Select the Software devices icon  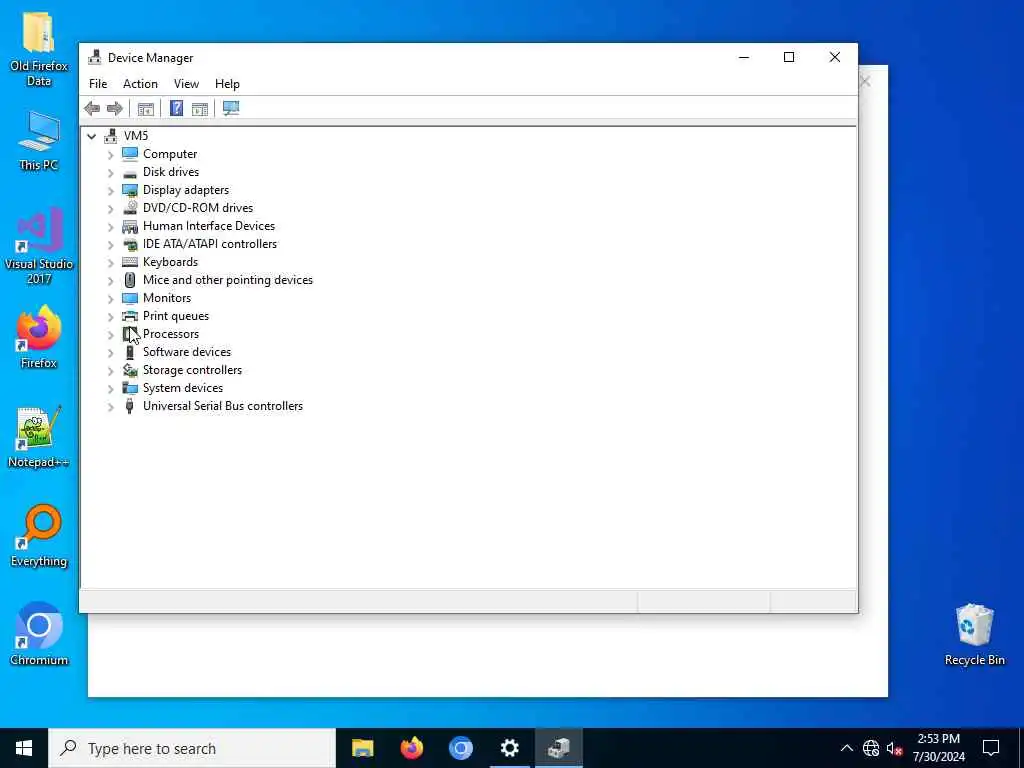tap(130, 352)
